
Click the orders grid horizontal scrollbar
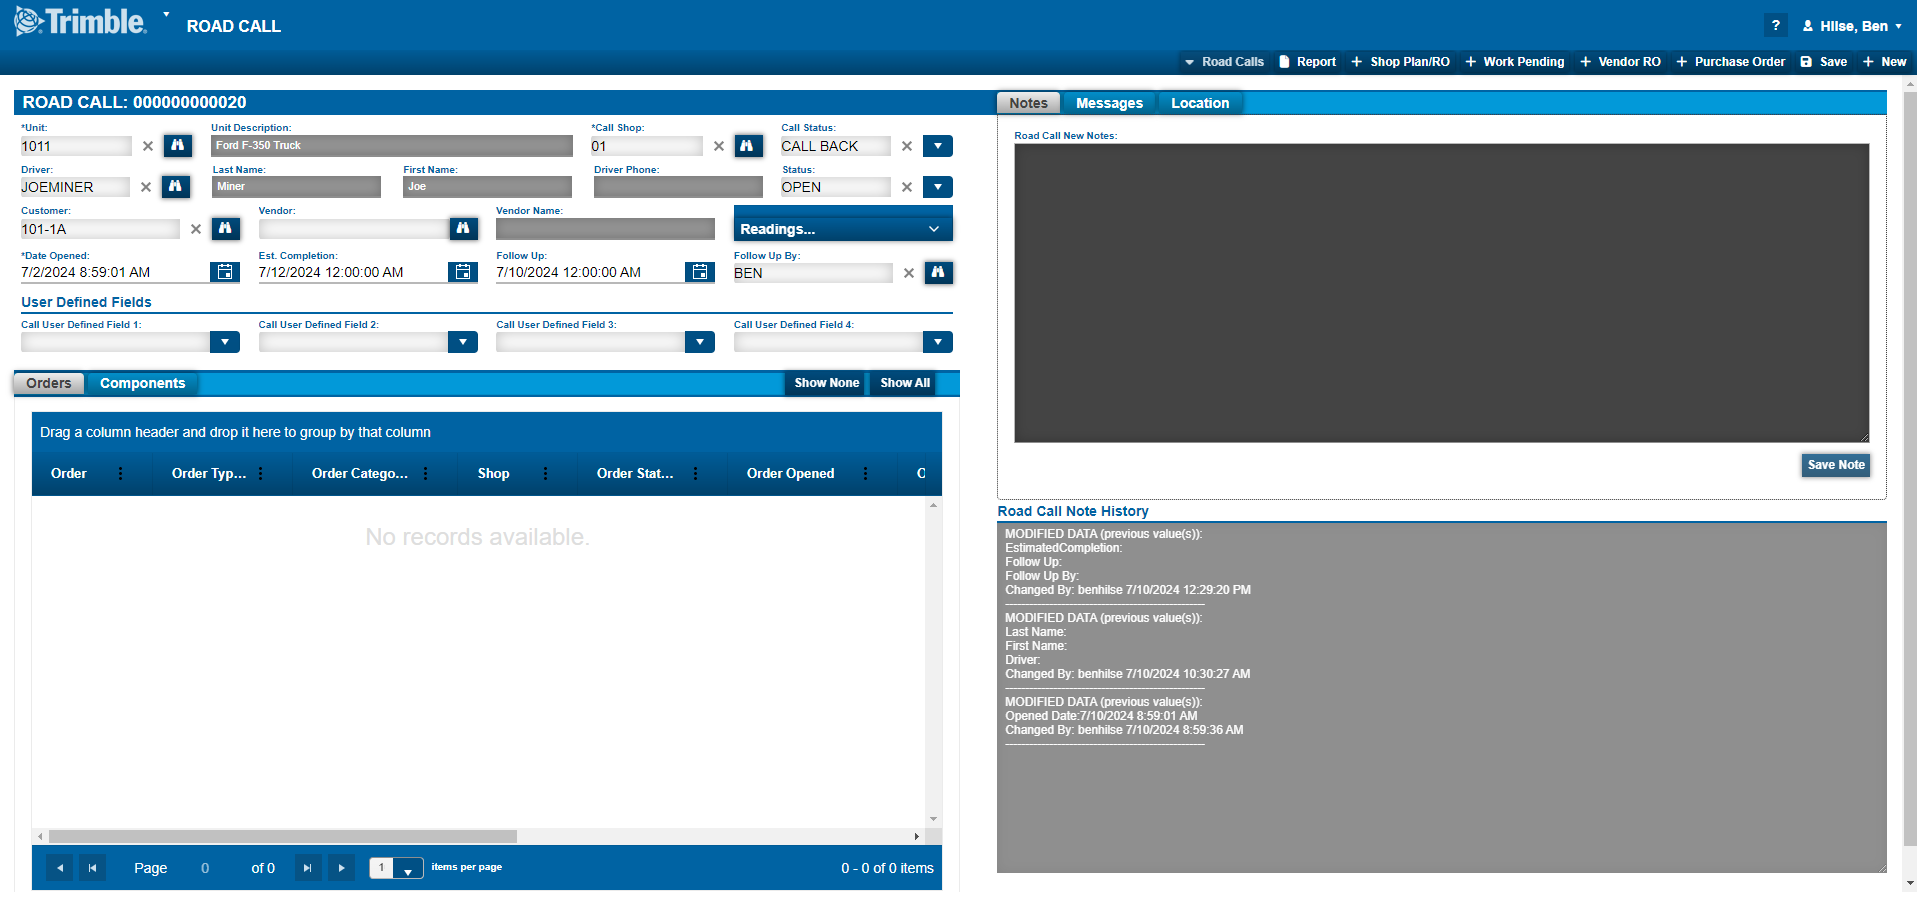(283, 836)
